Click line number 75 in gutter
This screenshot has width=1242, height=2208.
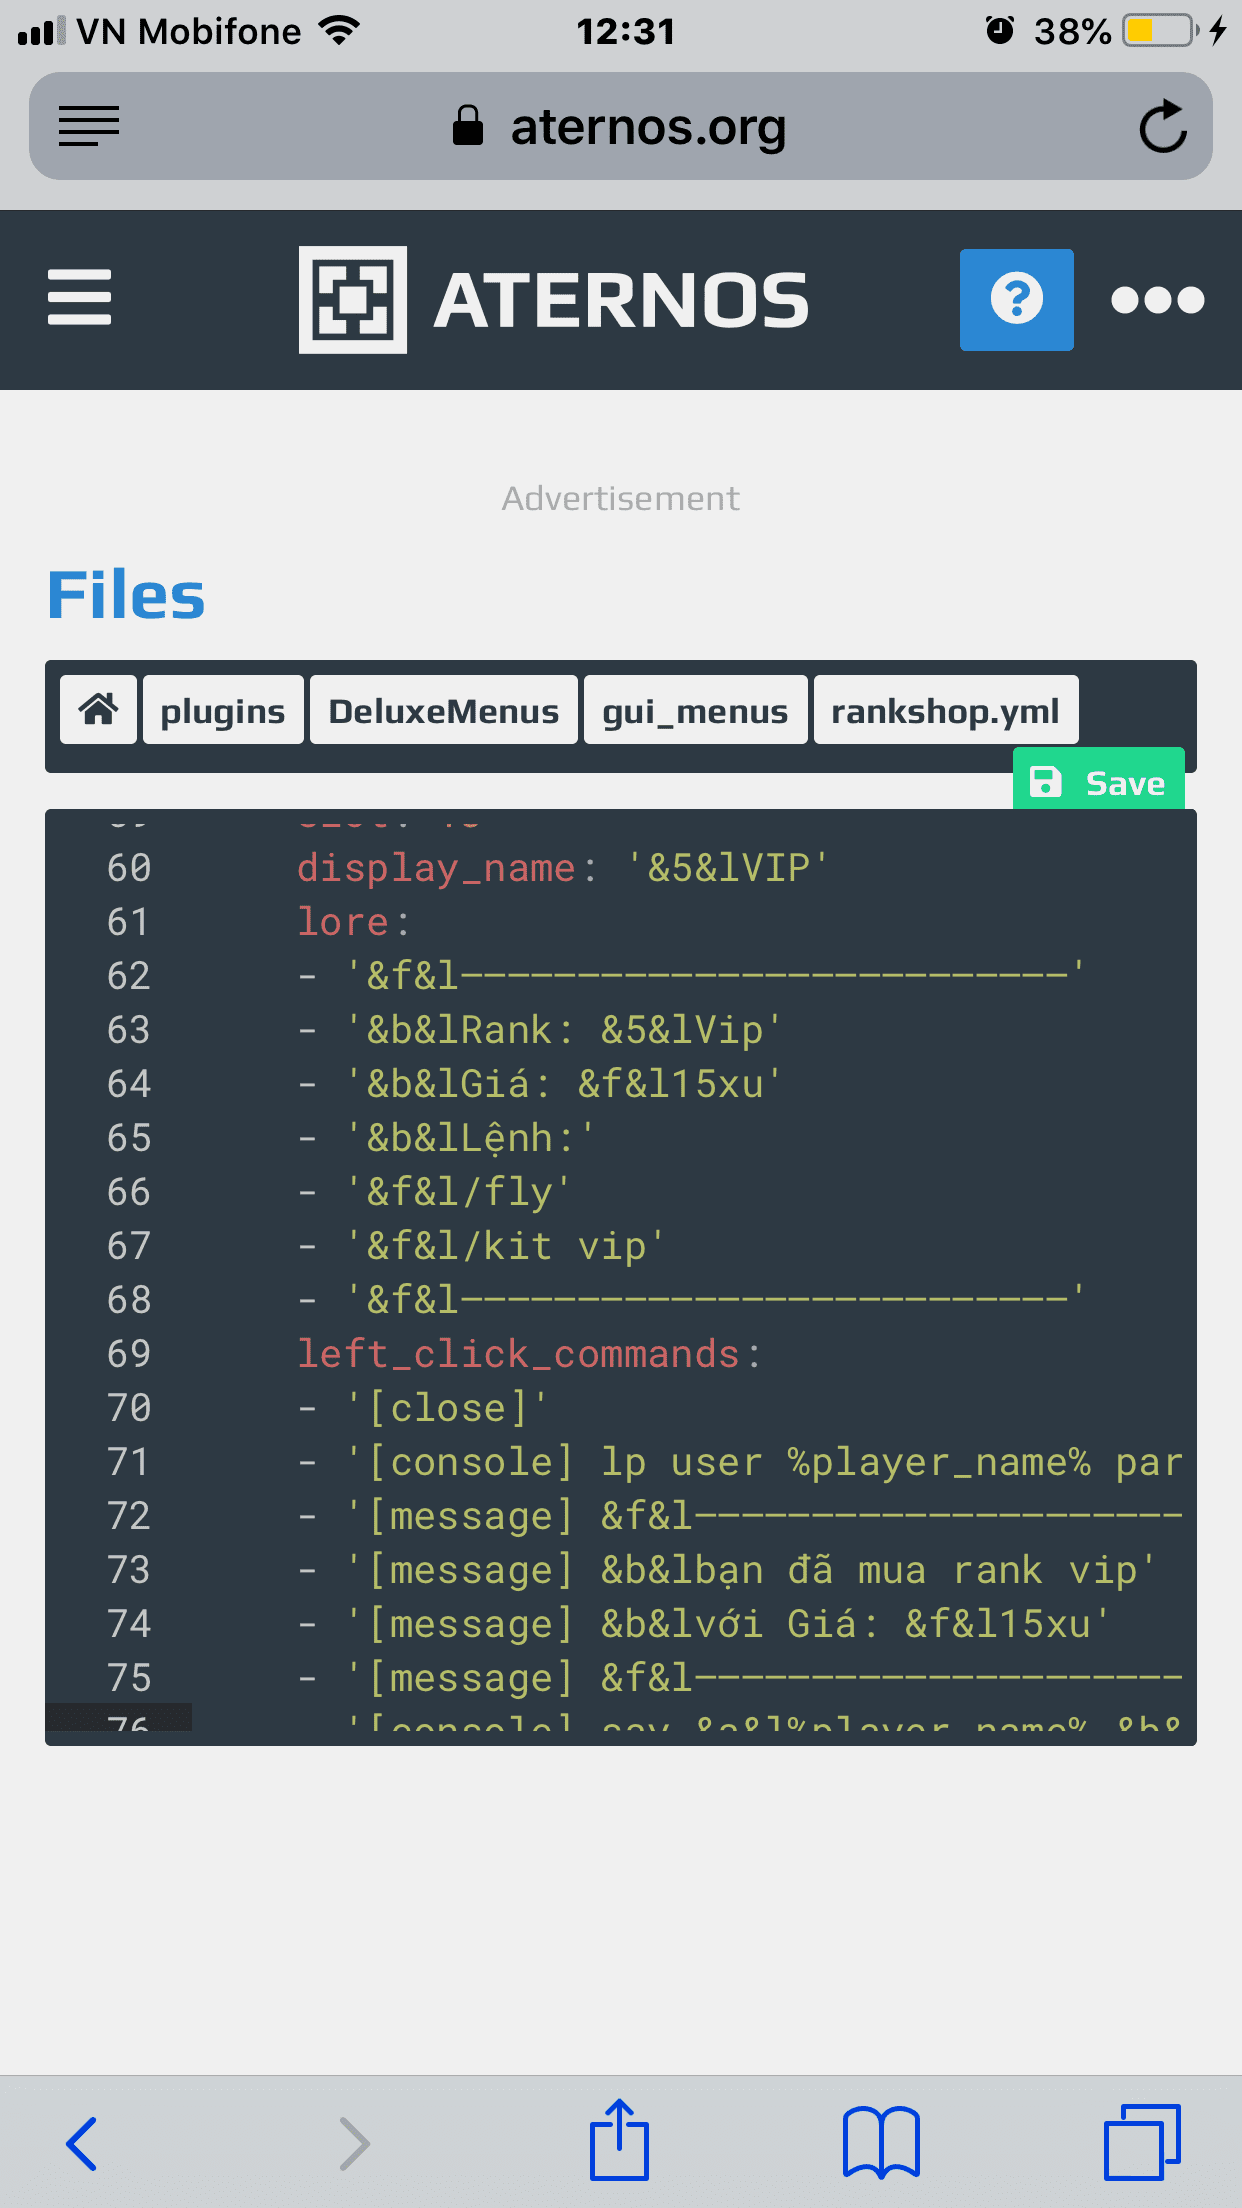129,1678
